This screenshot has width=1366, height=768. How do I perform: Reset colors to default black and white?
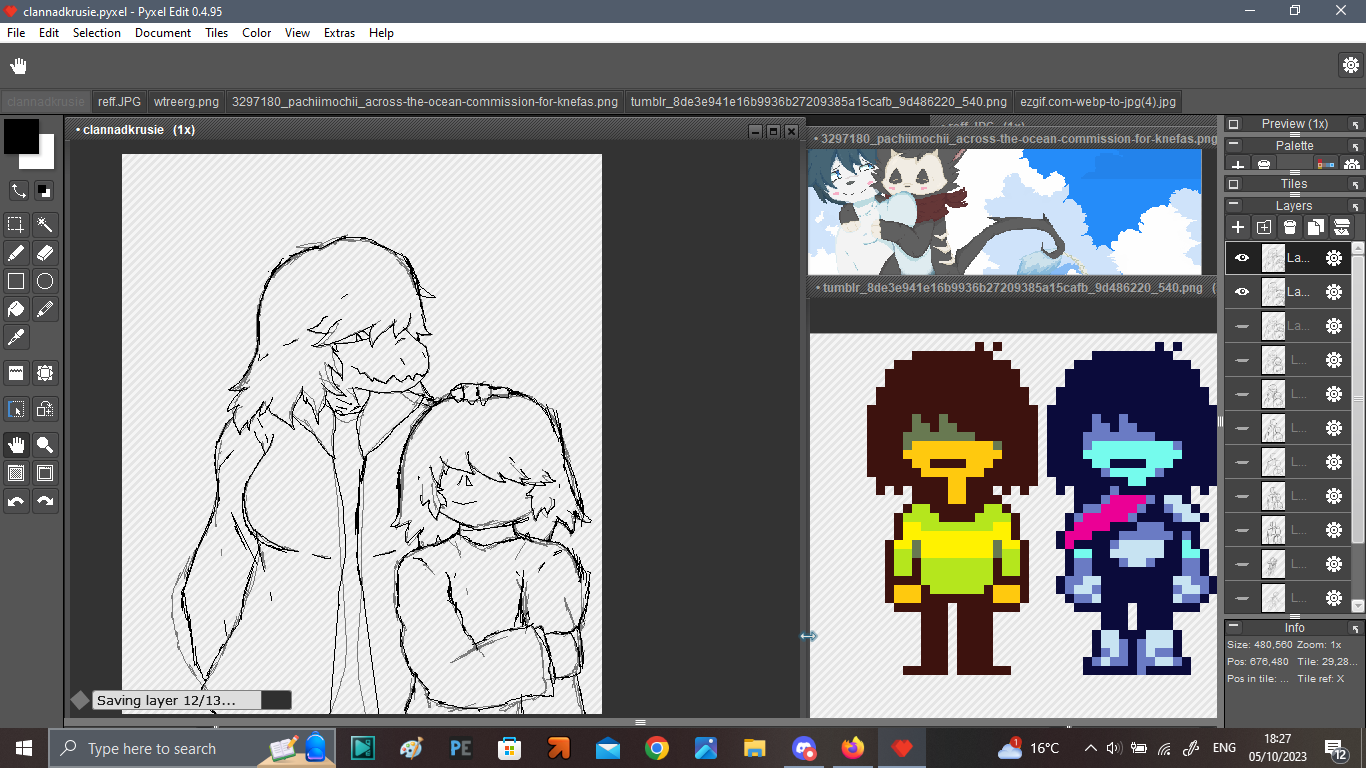click(44, 190)
